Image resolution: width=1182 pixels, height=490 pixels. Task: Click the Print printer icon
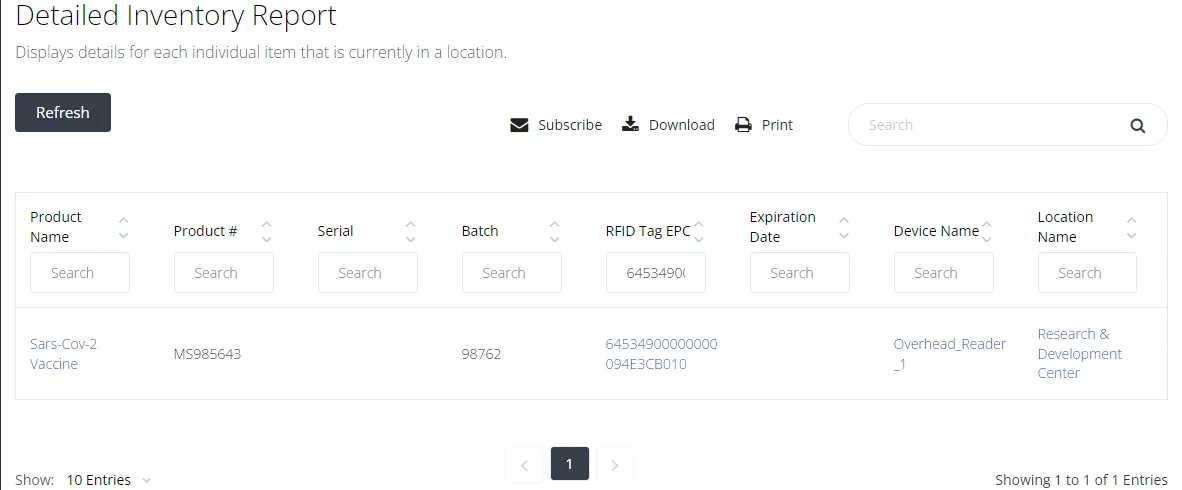pyautogui.click(x=743, y=125)
